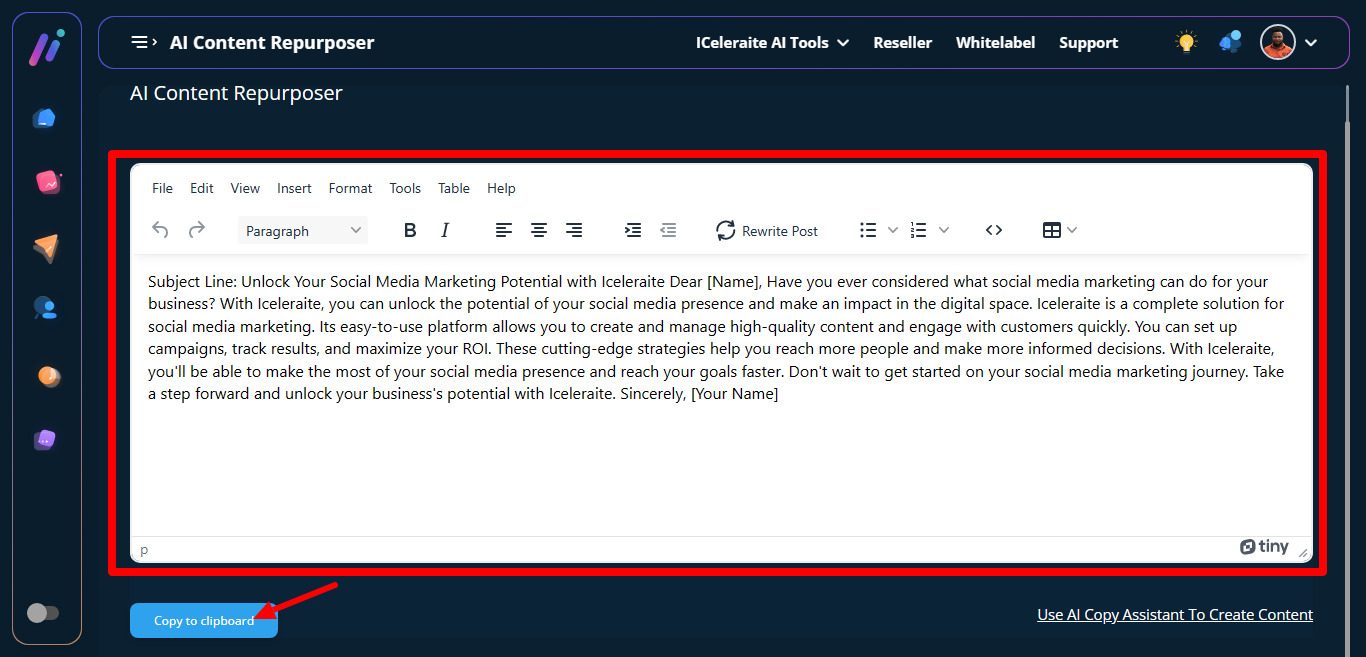Viewport: 1366px width, 657px height.
Task: Click the redo arrow icon
Action: (x=197, y=230)
